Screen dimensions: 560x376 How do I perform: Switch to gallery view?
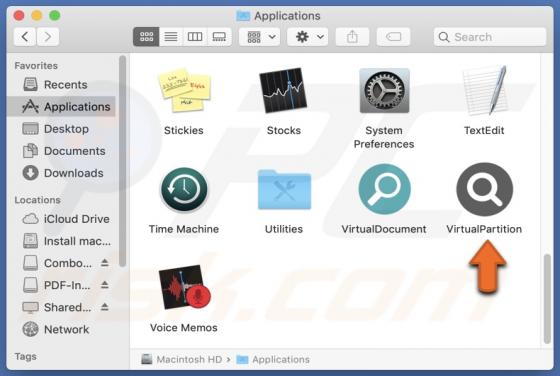pos(219,37)
